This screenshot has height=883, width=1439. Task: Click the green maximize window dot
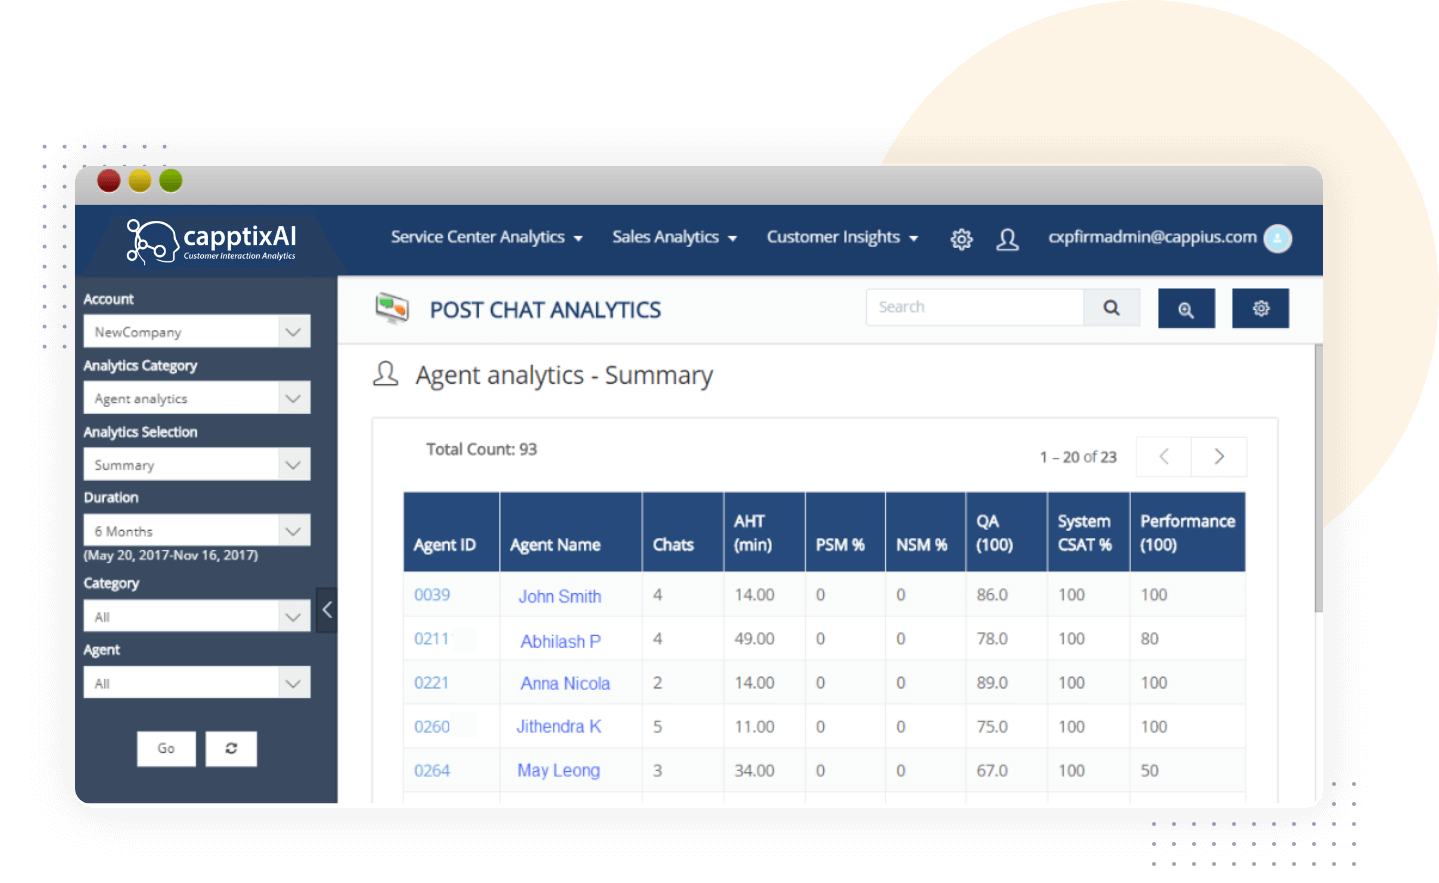coord(171,181)
